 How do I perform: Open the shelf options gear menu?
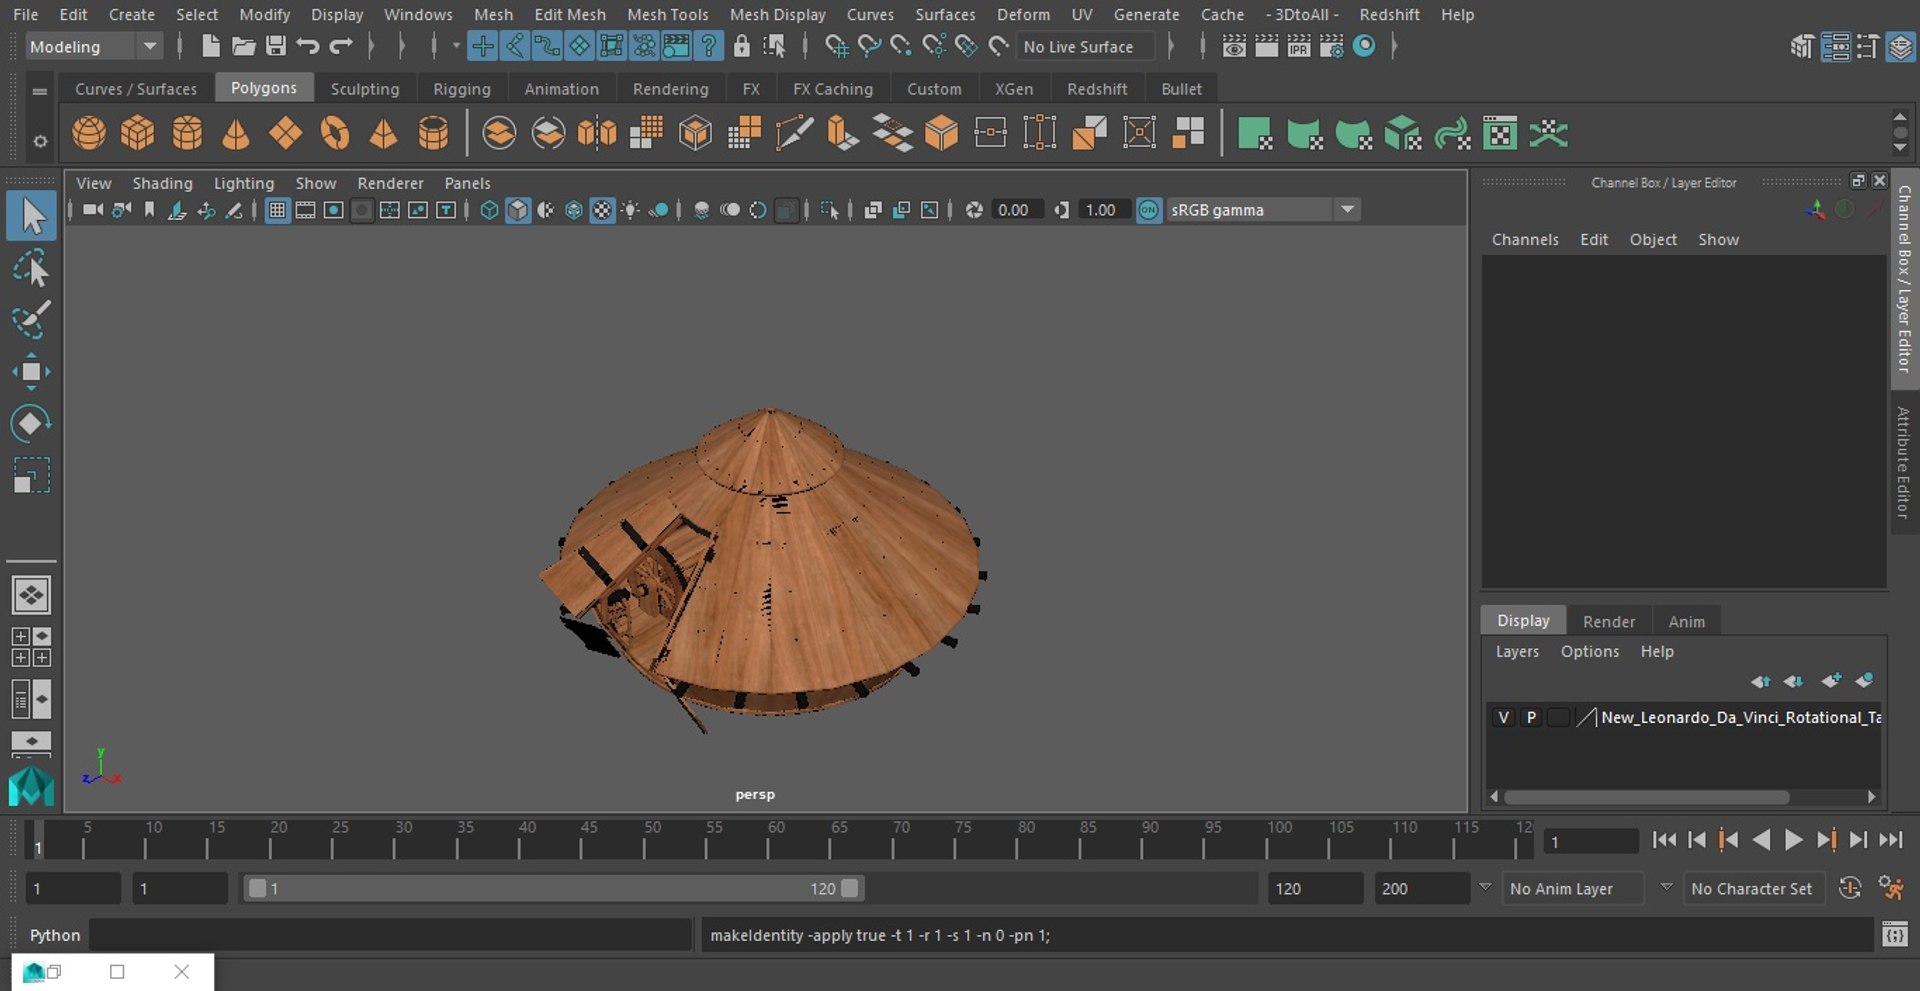pos(40,141)
